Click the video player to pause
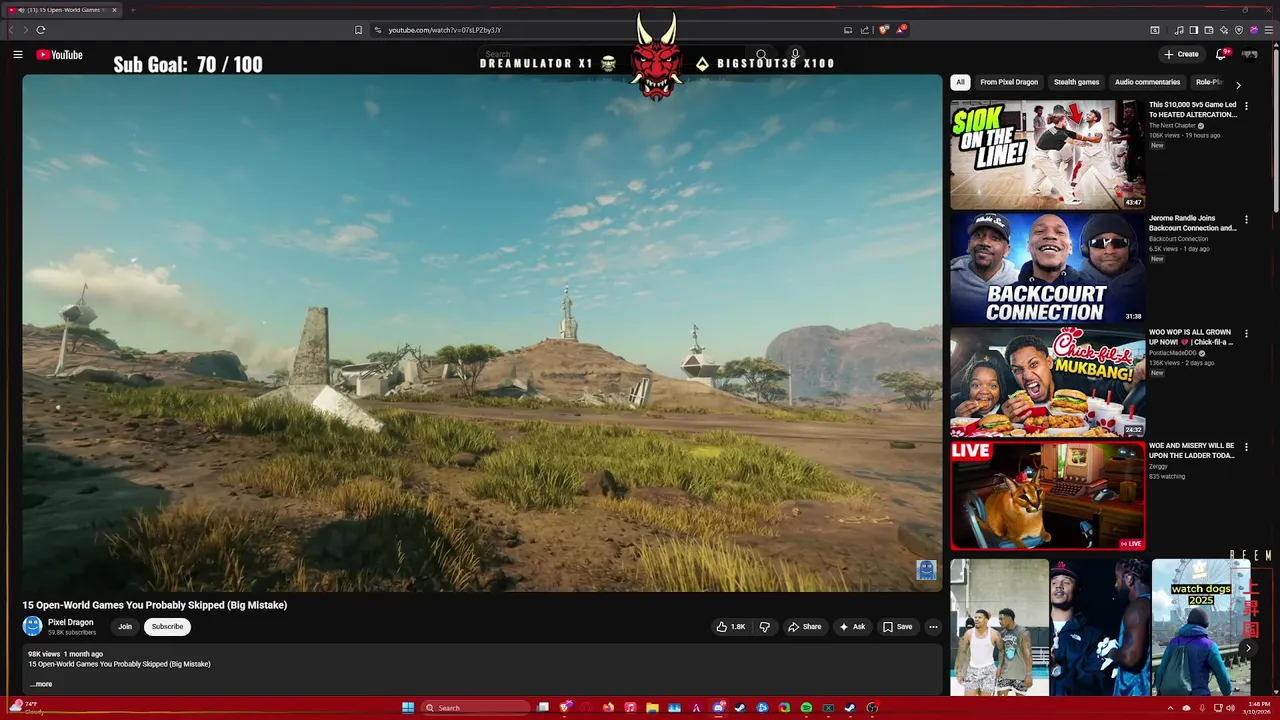 click(482, 333)
